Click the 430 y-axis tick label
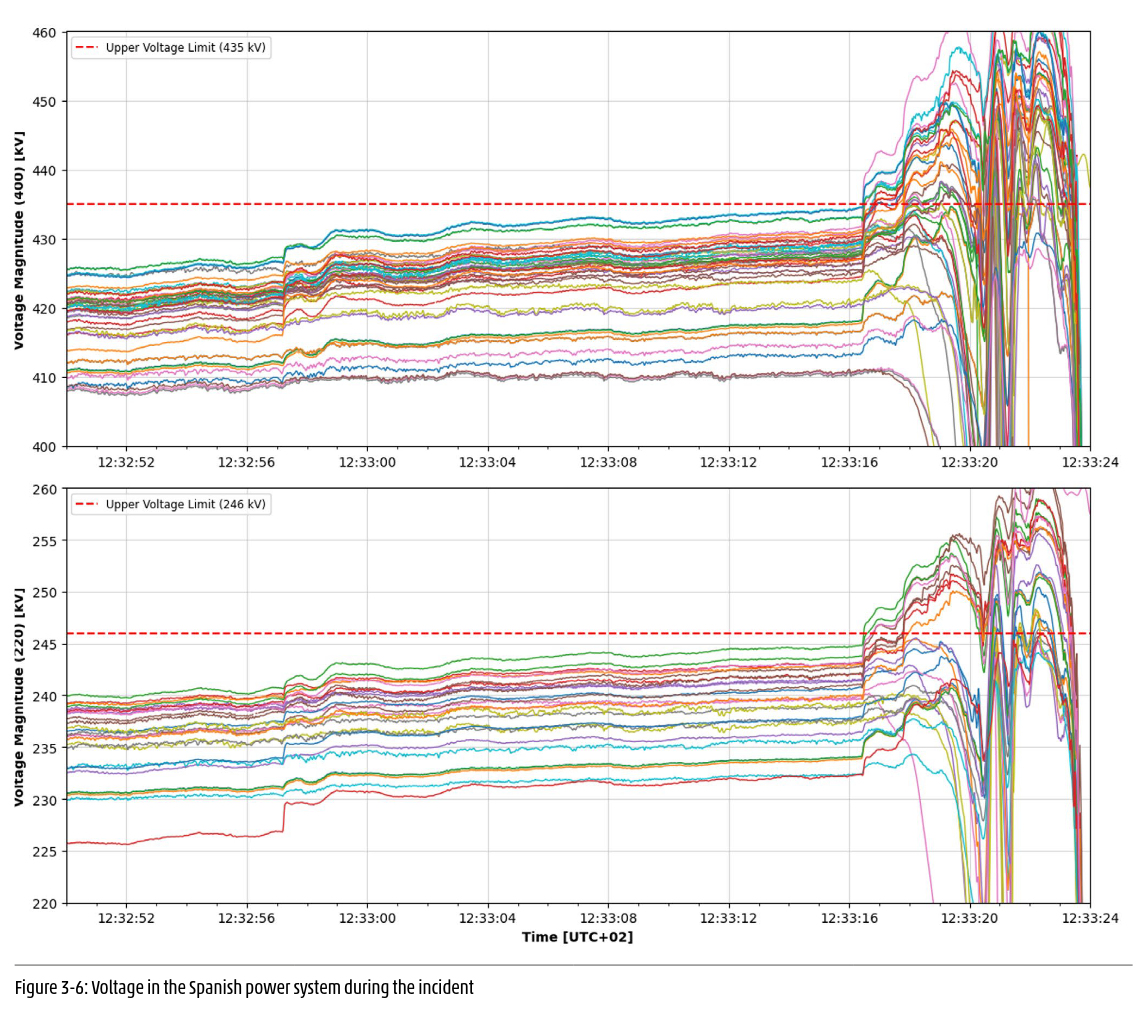 (44, 240)
